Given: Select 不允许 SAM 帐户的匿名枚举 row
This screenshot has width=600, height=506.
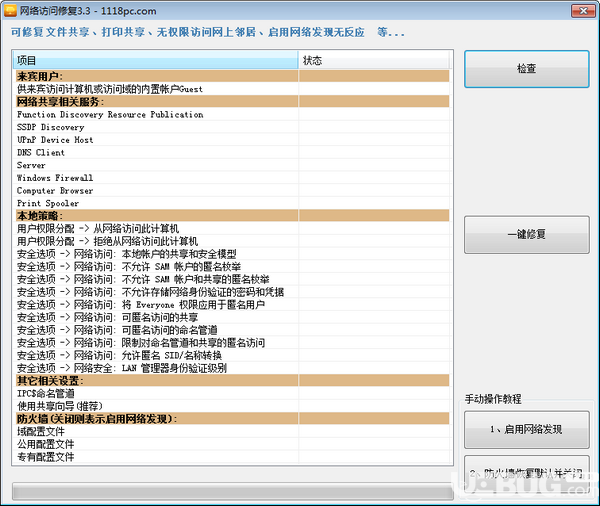Looking at the screenshot, I should pos(232,266).
